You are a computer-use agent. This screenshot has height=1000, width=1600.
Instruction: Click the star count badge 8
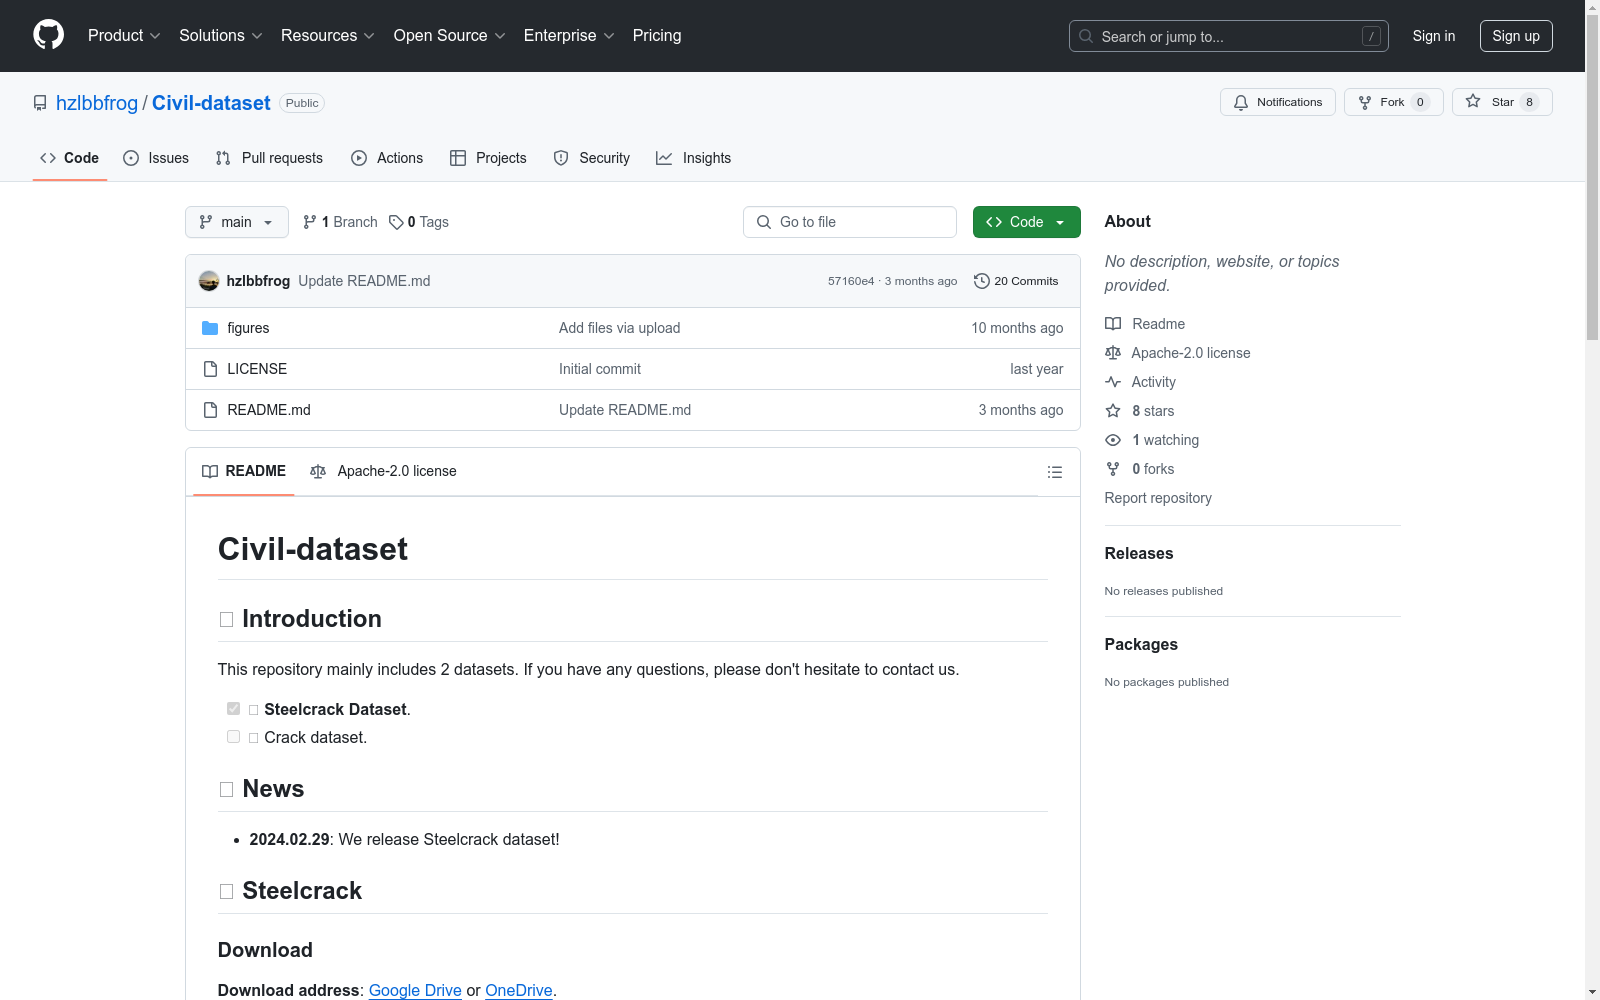click(1529, 102)
